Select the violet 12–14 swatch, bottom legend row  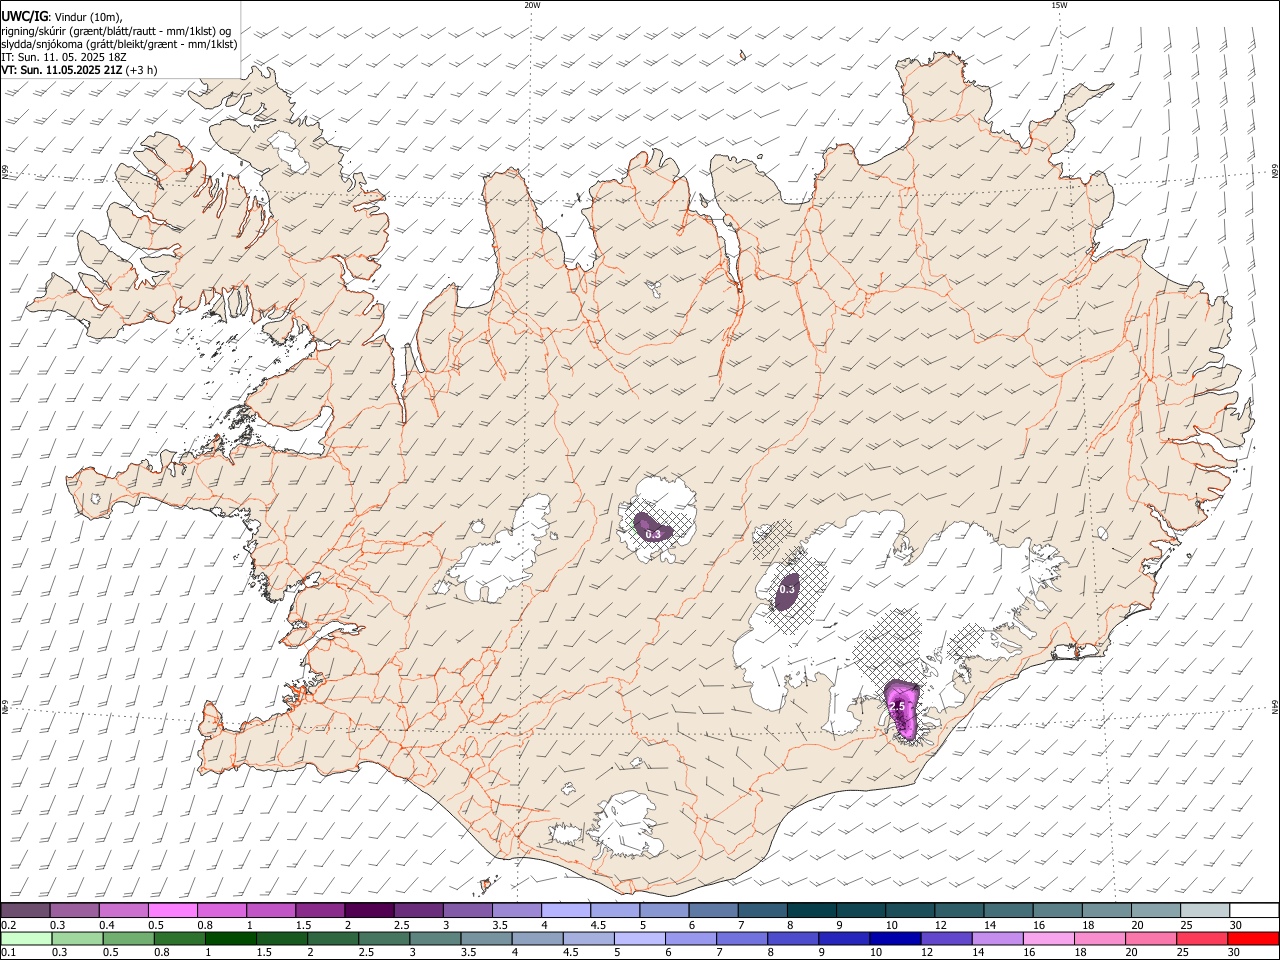pyautogui.click(x=946, y=939)
